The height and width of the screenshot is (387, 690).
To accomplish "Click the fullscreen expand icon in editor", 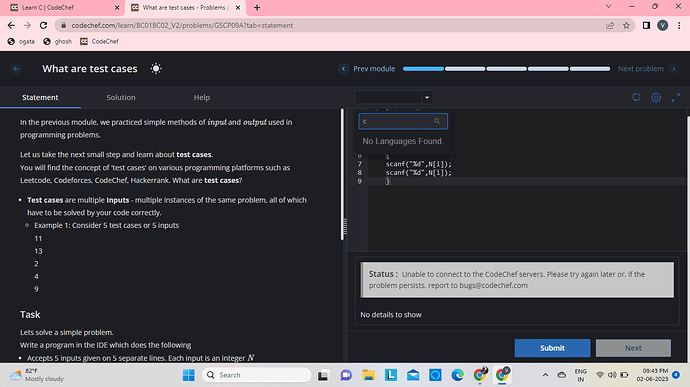I will [x=675, y=97].
